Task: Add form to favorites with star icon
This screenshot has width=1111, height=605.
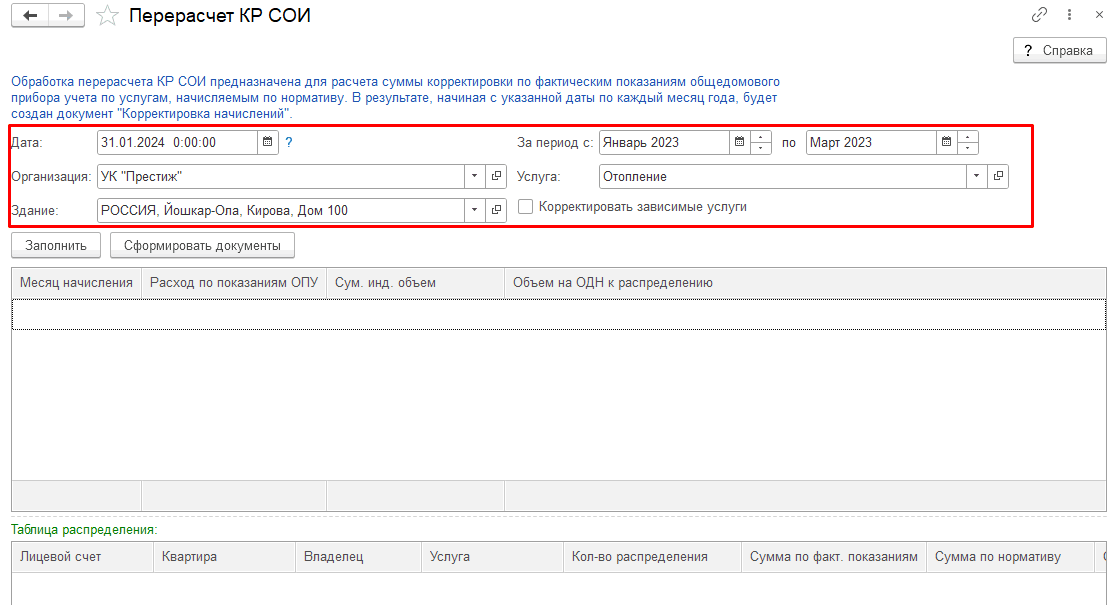Action: pyautogui.click(x=107, y=17)
